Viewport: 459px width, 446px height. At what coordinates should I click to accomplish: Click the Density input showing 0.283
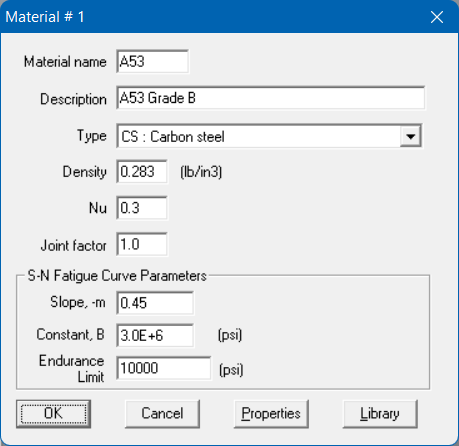[142, 172]
